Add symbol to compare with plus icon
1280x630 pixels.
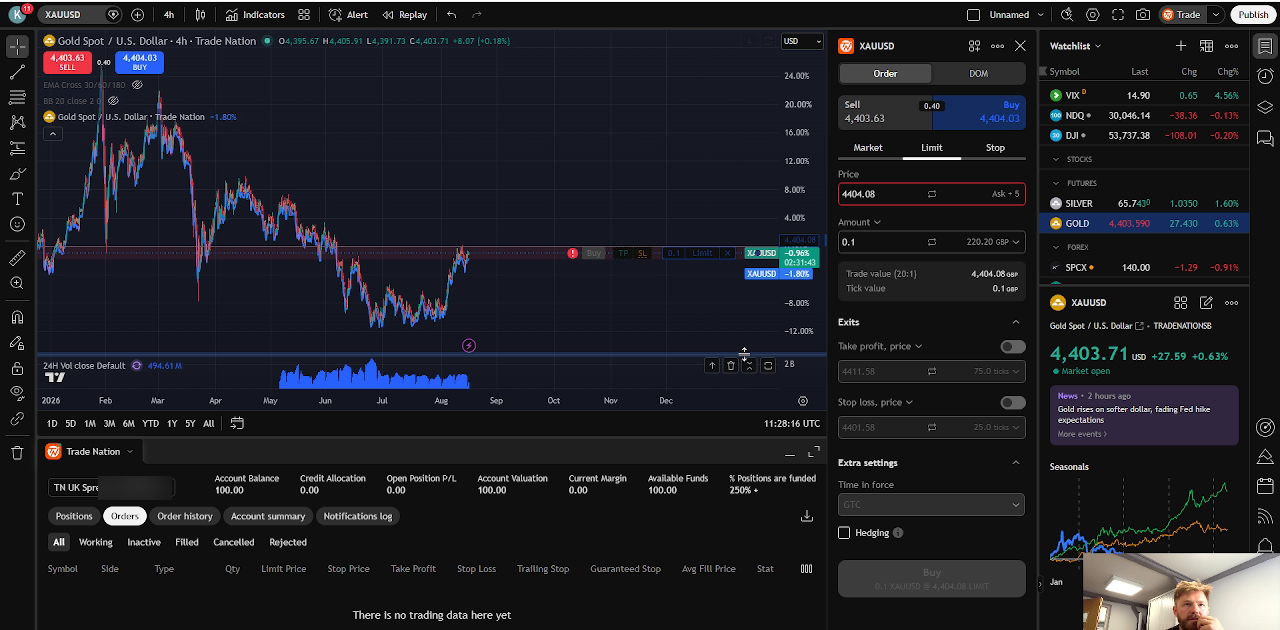137,15
